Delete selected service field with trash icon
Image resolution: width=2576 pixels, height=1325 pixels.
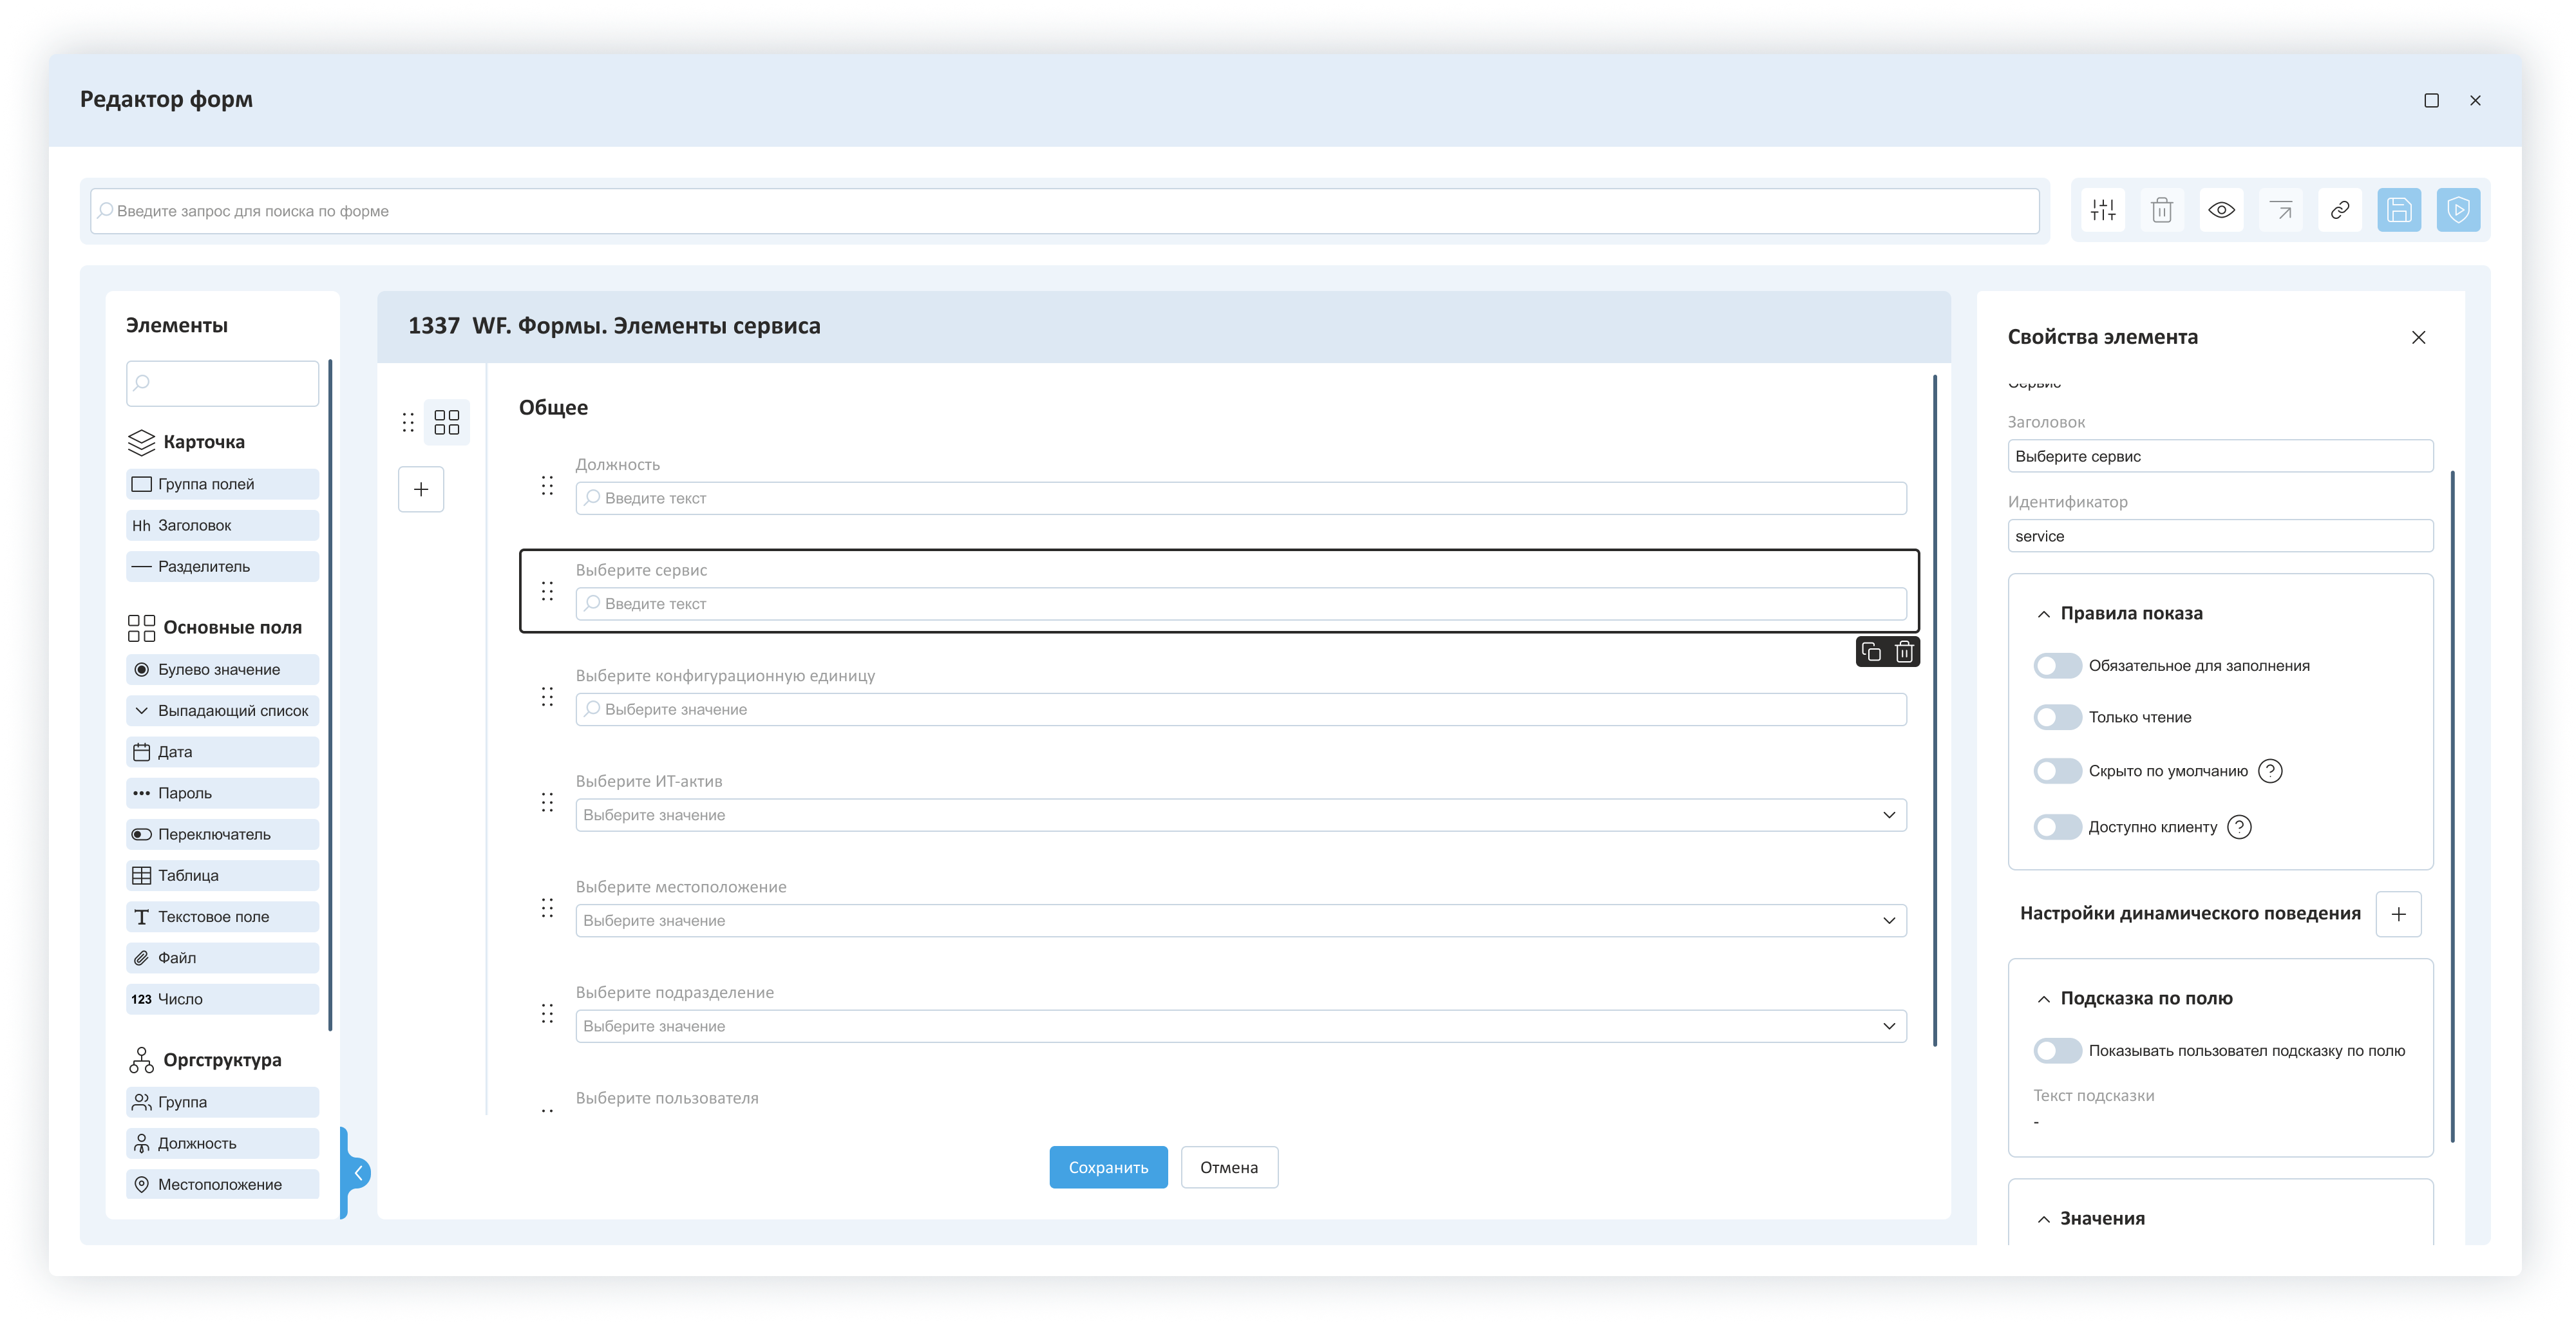1904,652
